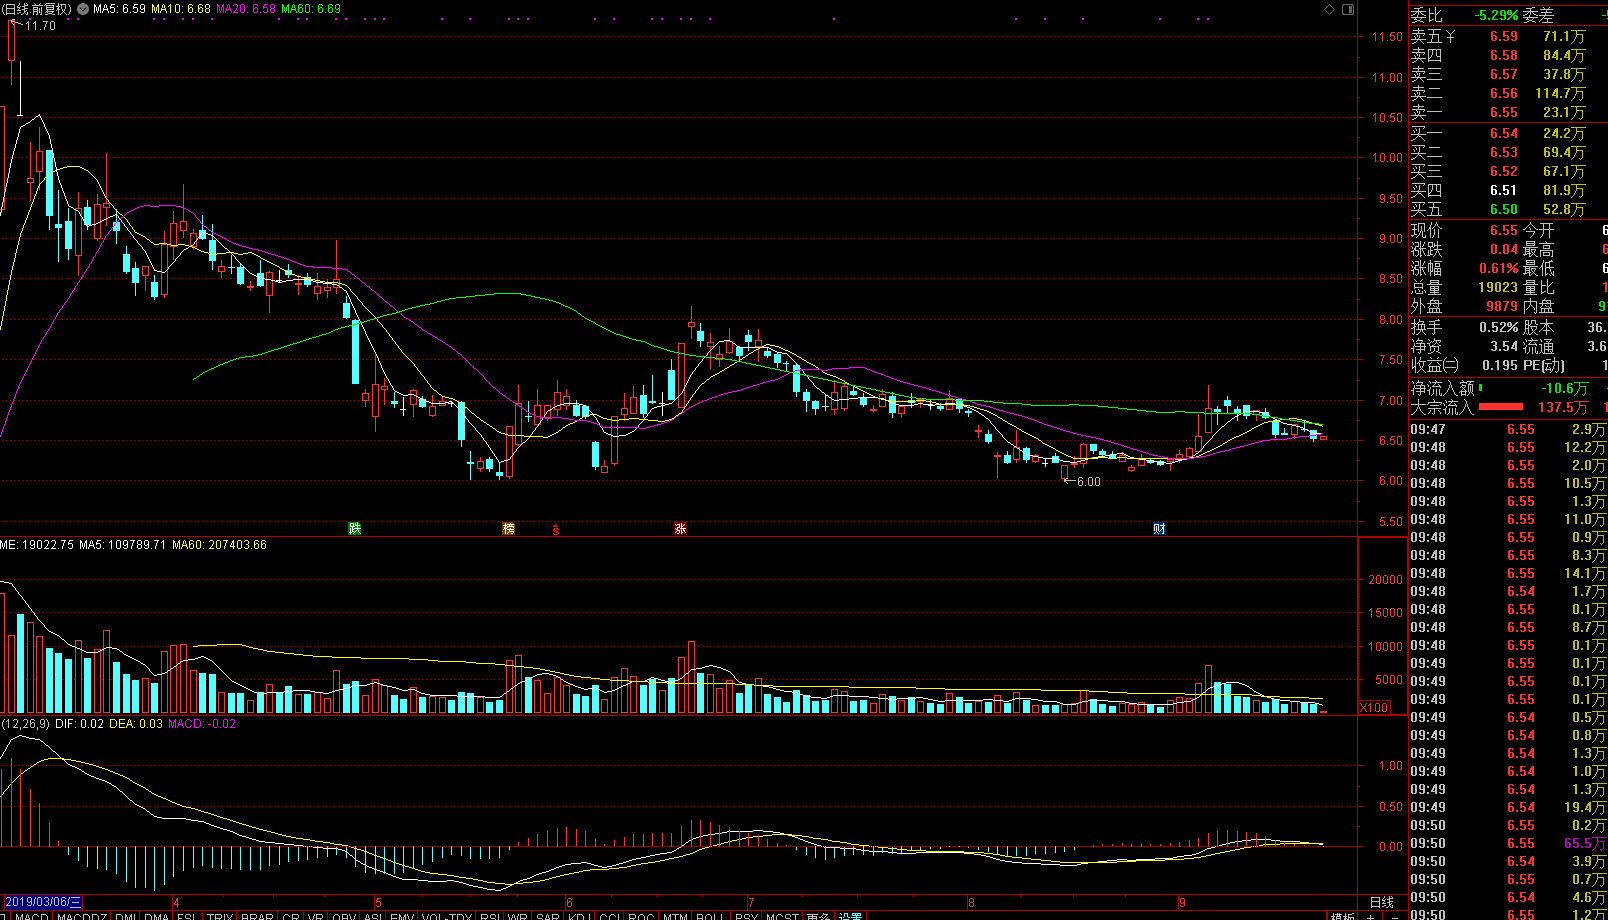
Task: Click the blue 财 event marker
Action: click(1159, 528)
